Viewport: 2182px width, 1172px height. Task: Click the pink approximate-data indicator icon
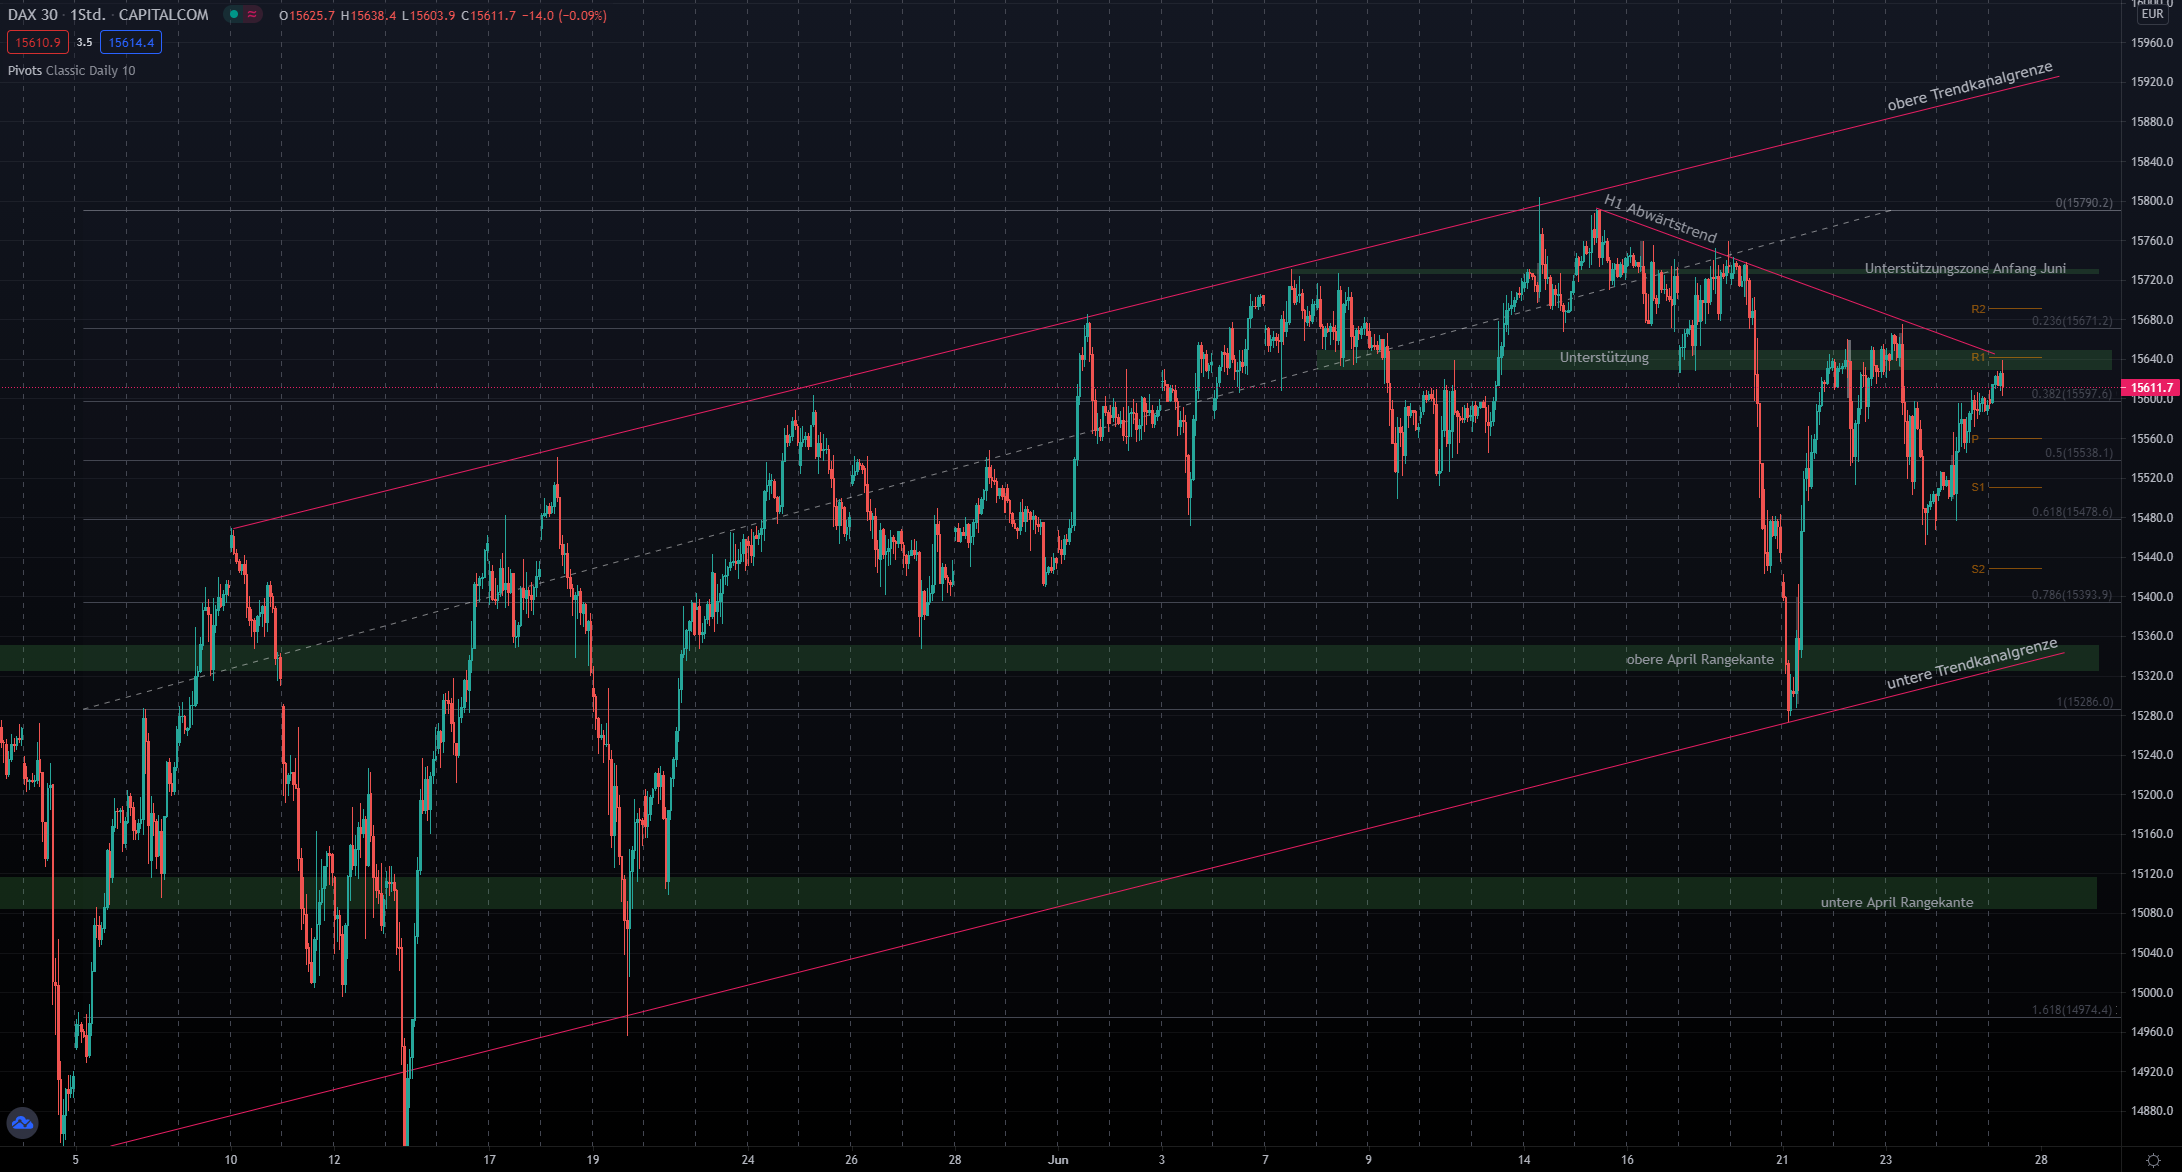click(x=252, y=15)
